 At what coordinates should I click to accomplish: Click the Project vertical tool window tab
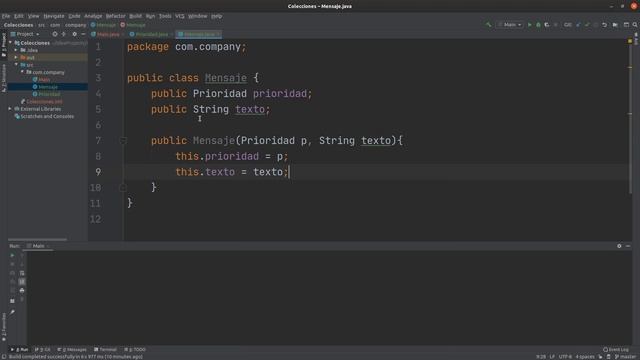[4, 45]
